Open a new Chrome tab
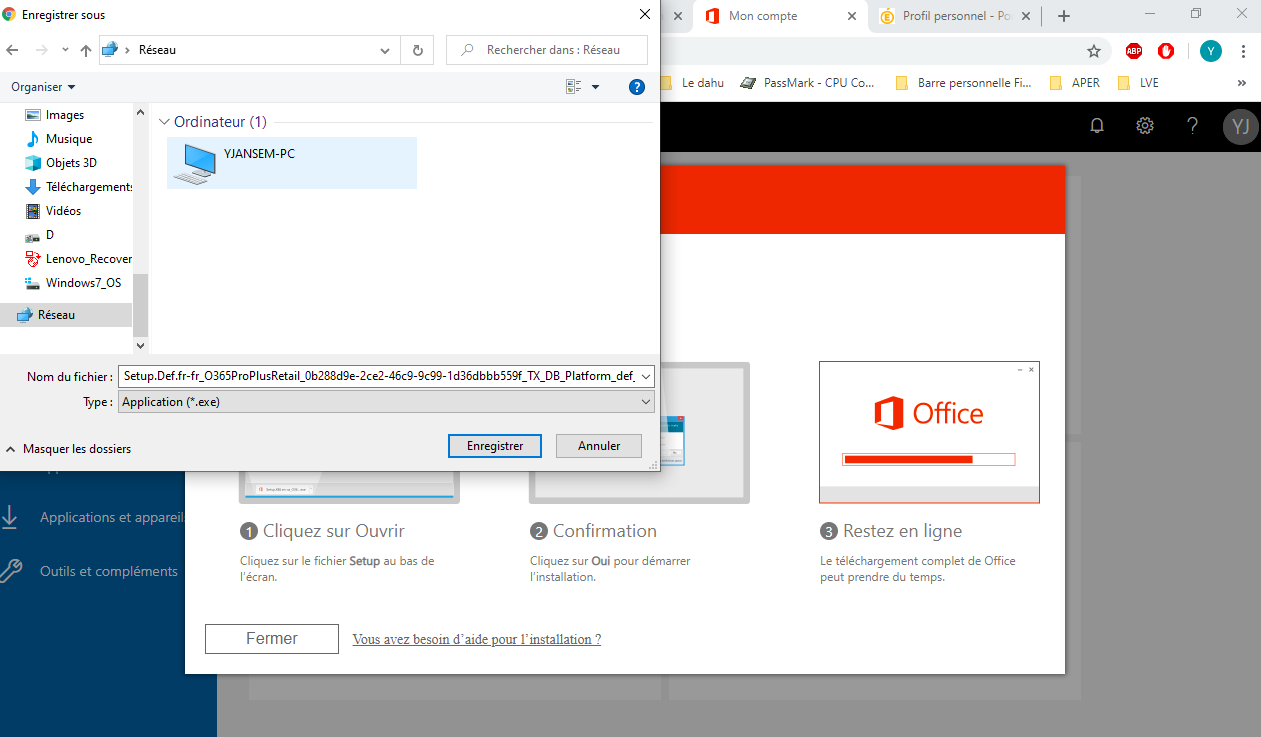This screenshot has height=737, width=1261. [1064, 16]
